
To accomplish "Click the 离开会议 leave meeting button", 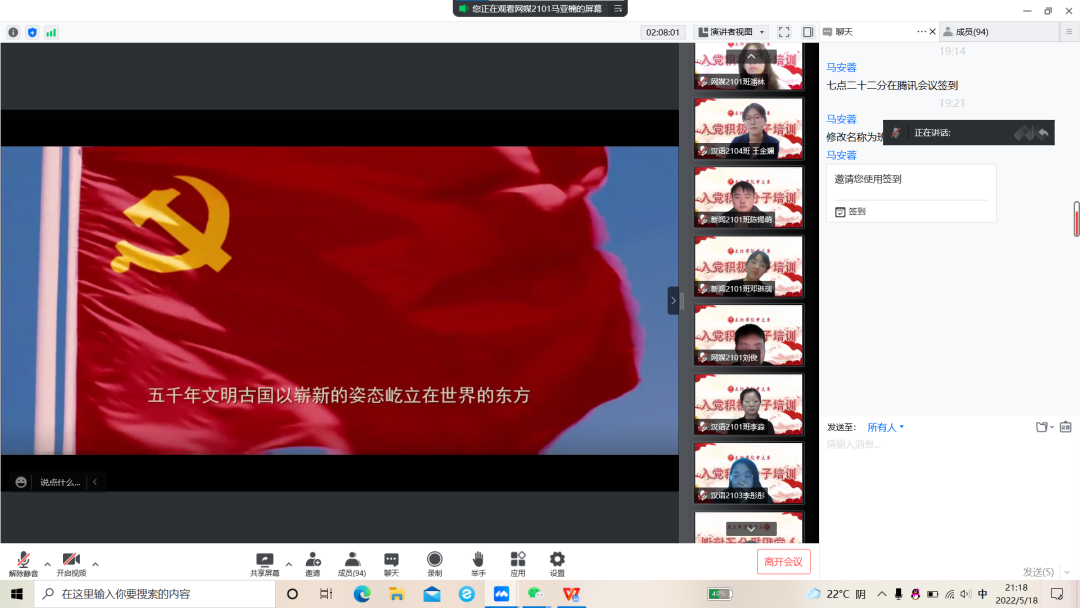I will (783, 561).
